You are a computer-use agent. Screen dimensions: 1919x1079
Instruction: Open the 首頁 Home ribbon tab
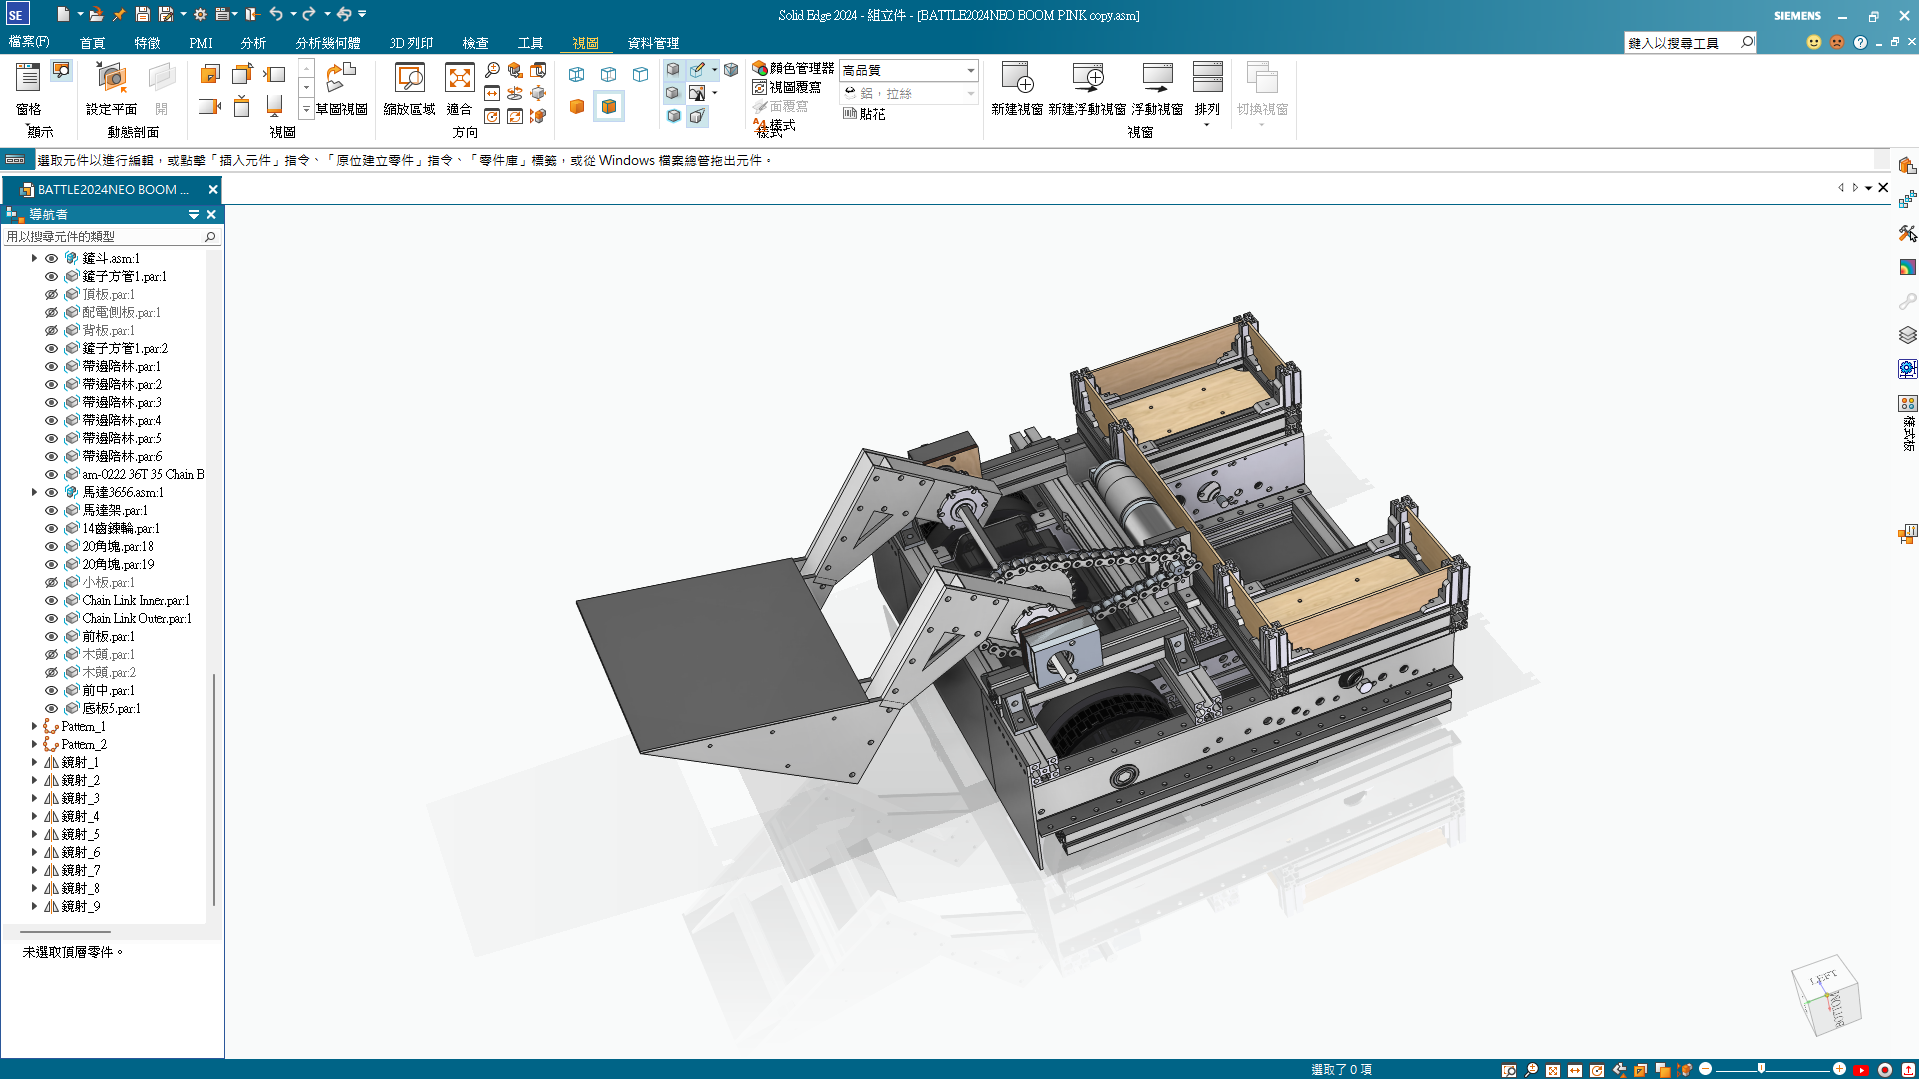[93, 43]
